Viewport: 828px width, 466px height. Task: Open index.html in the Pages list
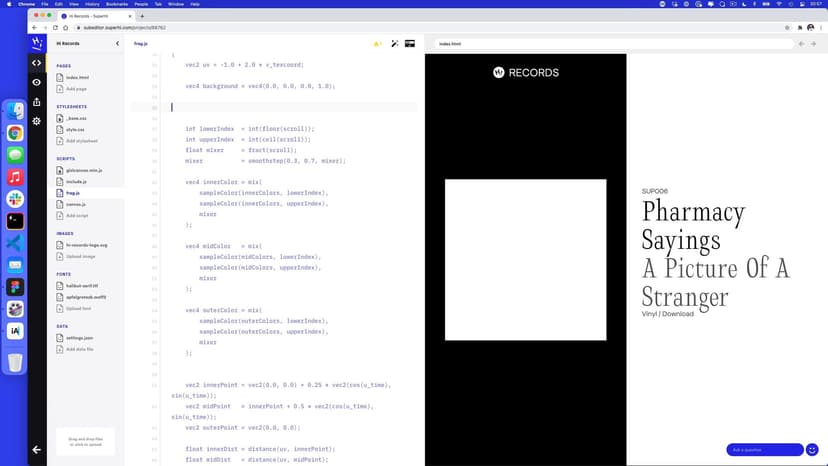[x=77, y=77]
